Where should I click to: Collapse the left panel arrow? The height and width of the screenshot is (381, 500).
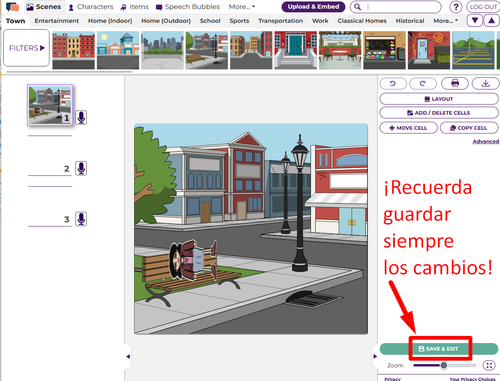tap(128, 356)
